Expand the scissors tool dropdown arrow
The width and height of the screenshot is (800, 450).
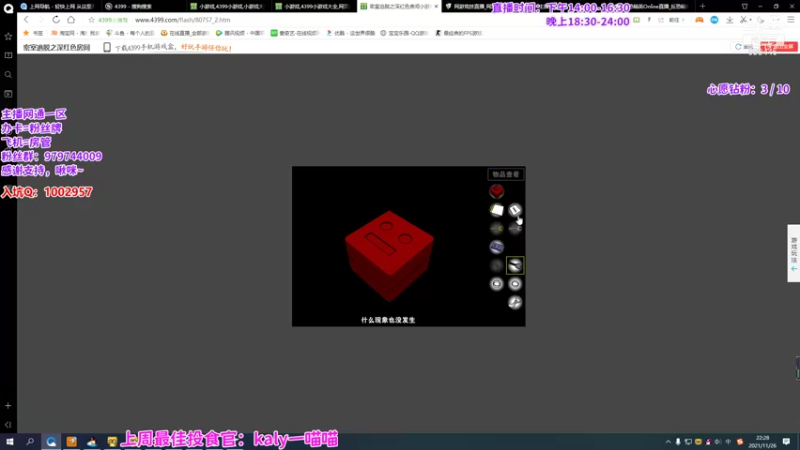tap(751, 20)
